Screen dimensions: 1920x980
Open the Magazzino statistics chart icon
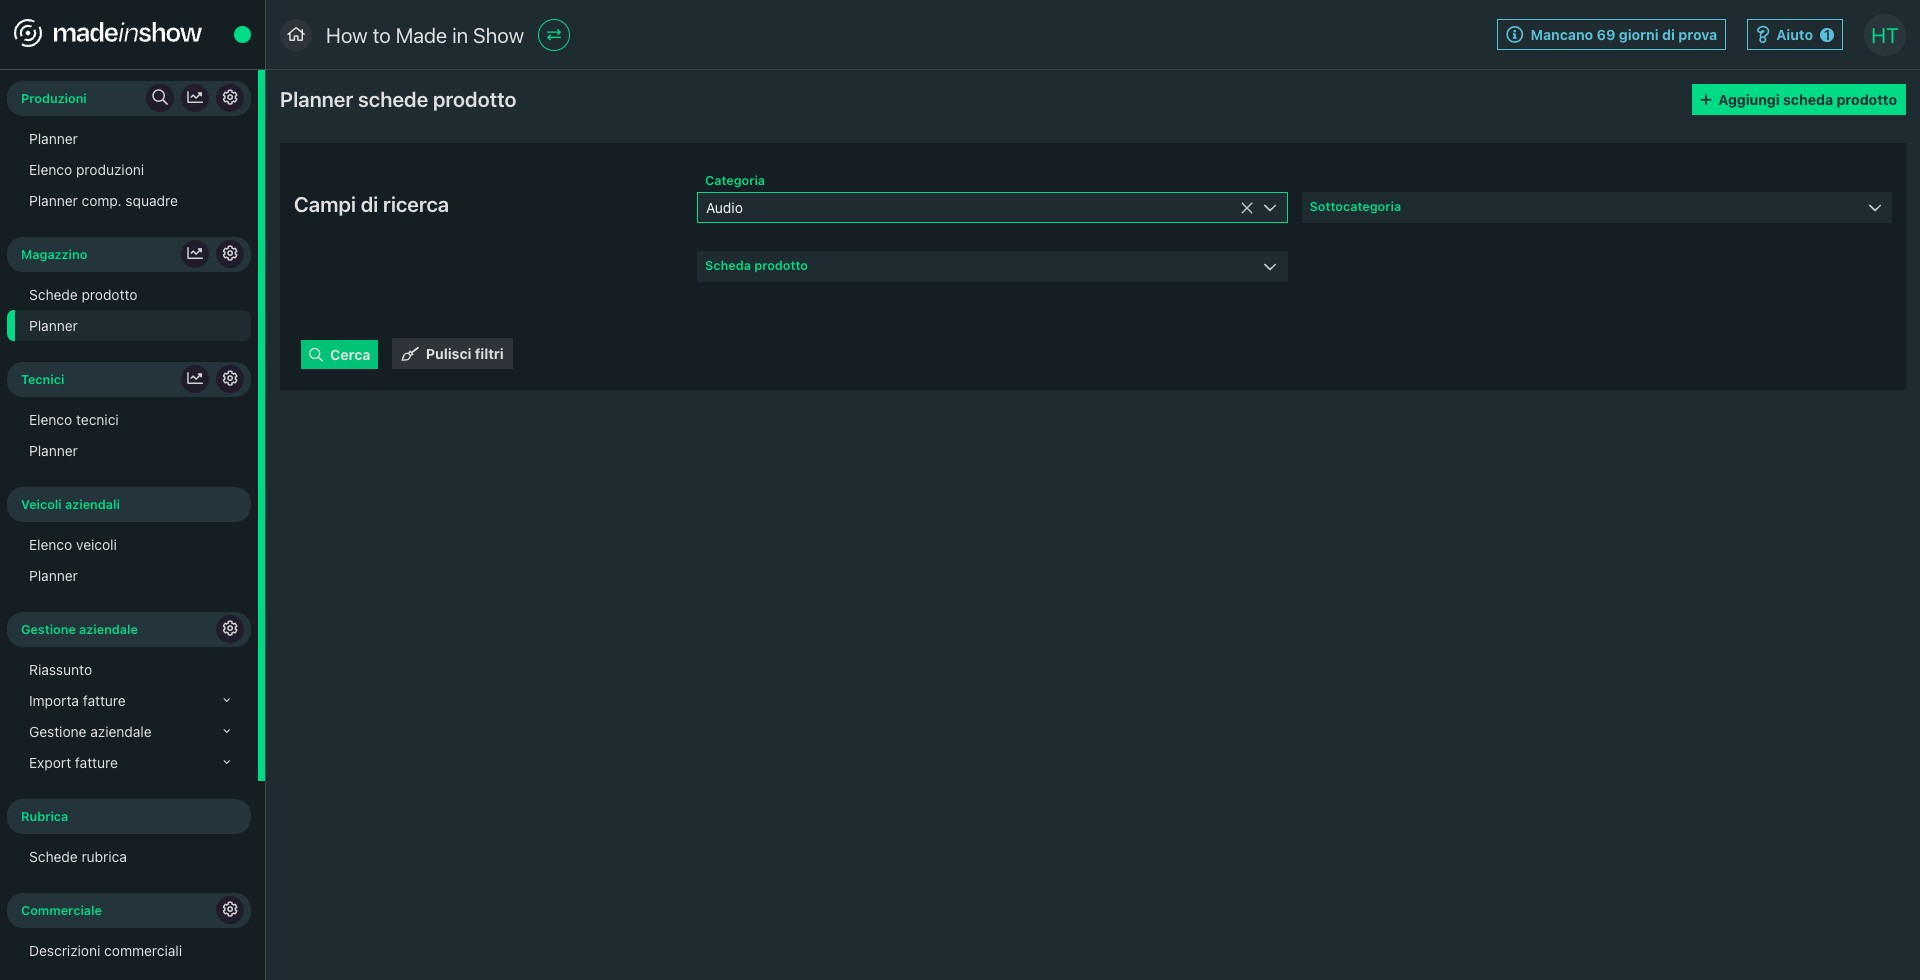pos(195,254)
